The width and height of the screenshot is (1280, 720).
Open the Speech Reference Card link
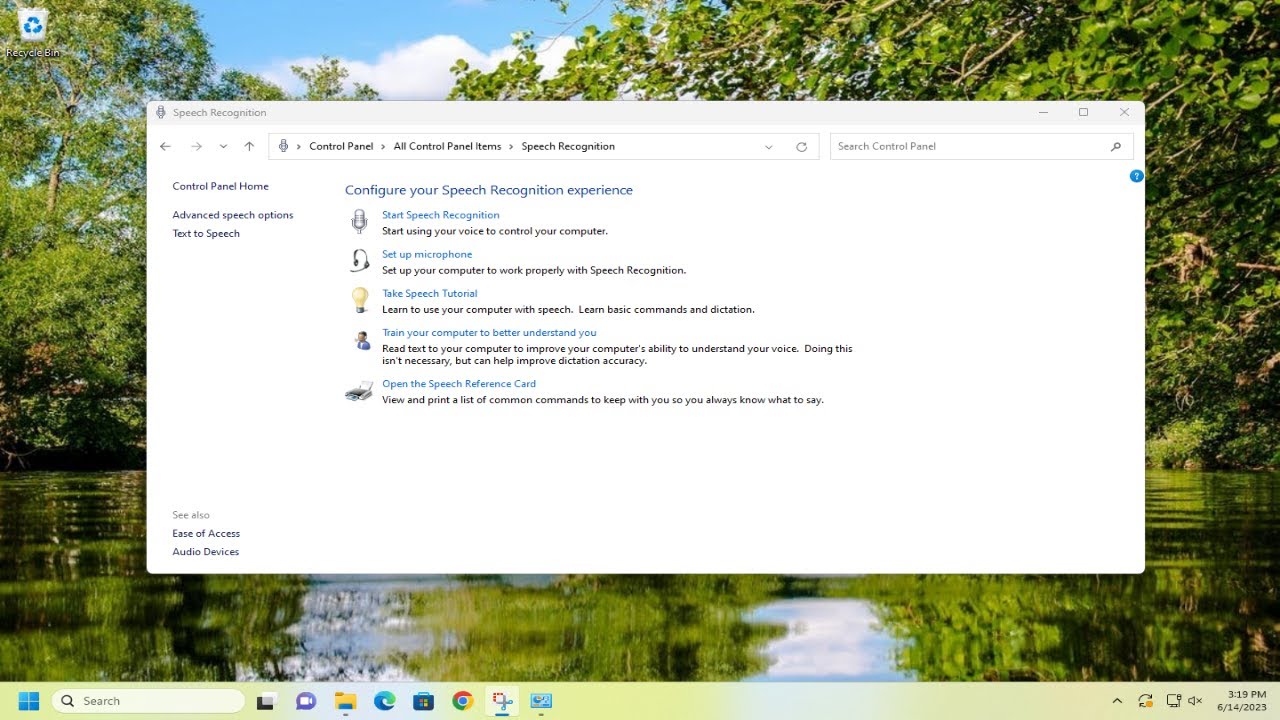[x=459, y=384]
